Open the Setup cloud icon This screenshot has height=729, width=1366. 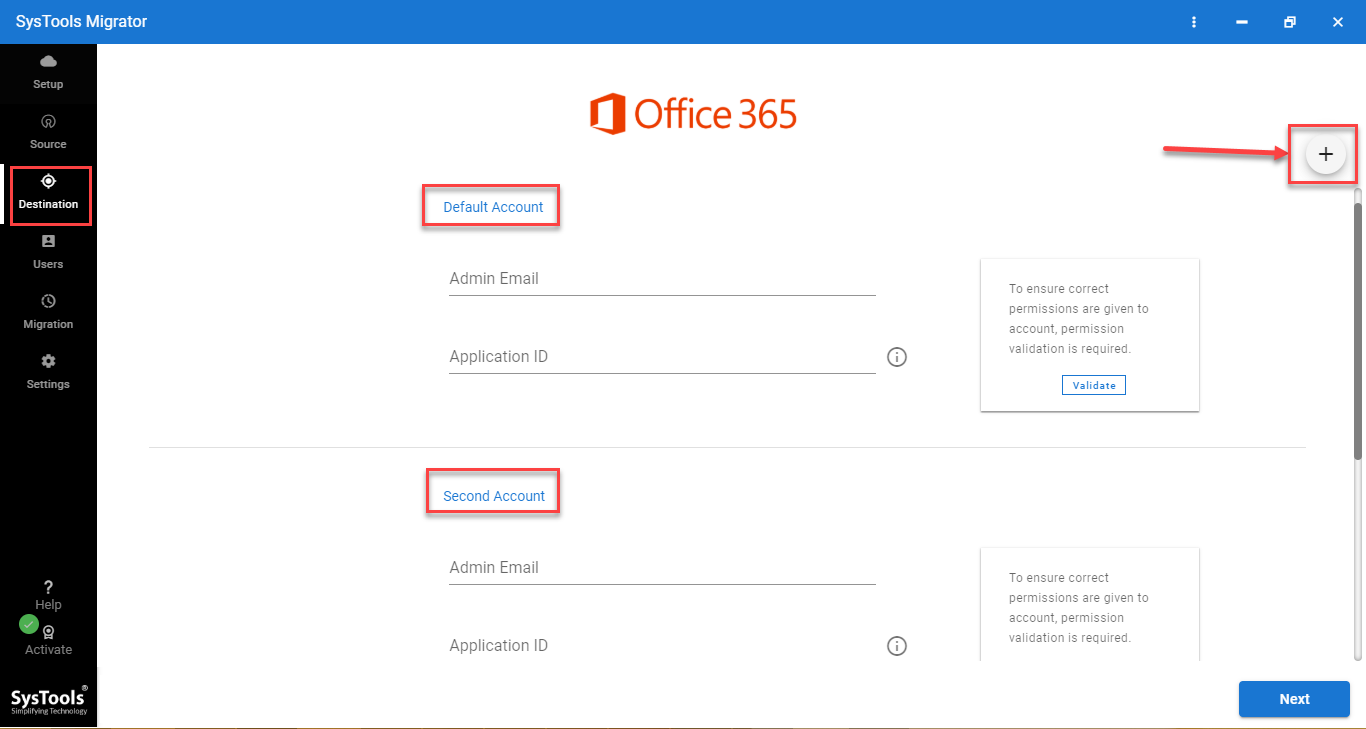(48, 62)
